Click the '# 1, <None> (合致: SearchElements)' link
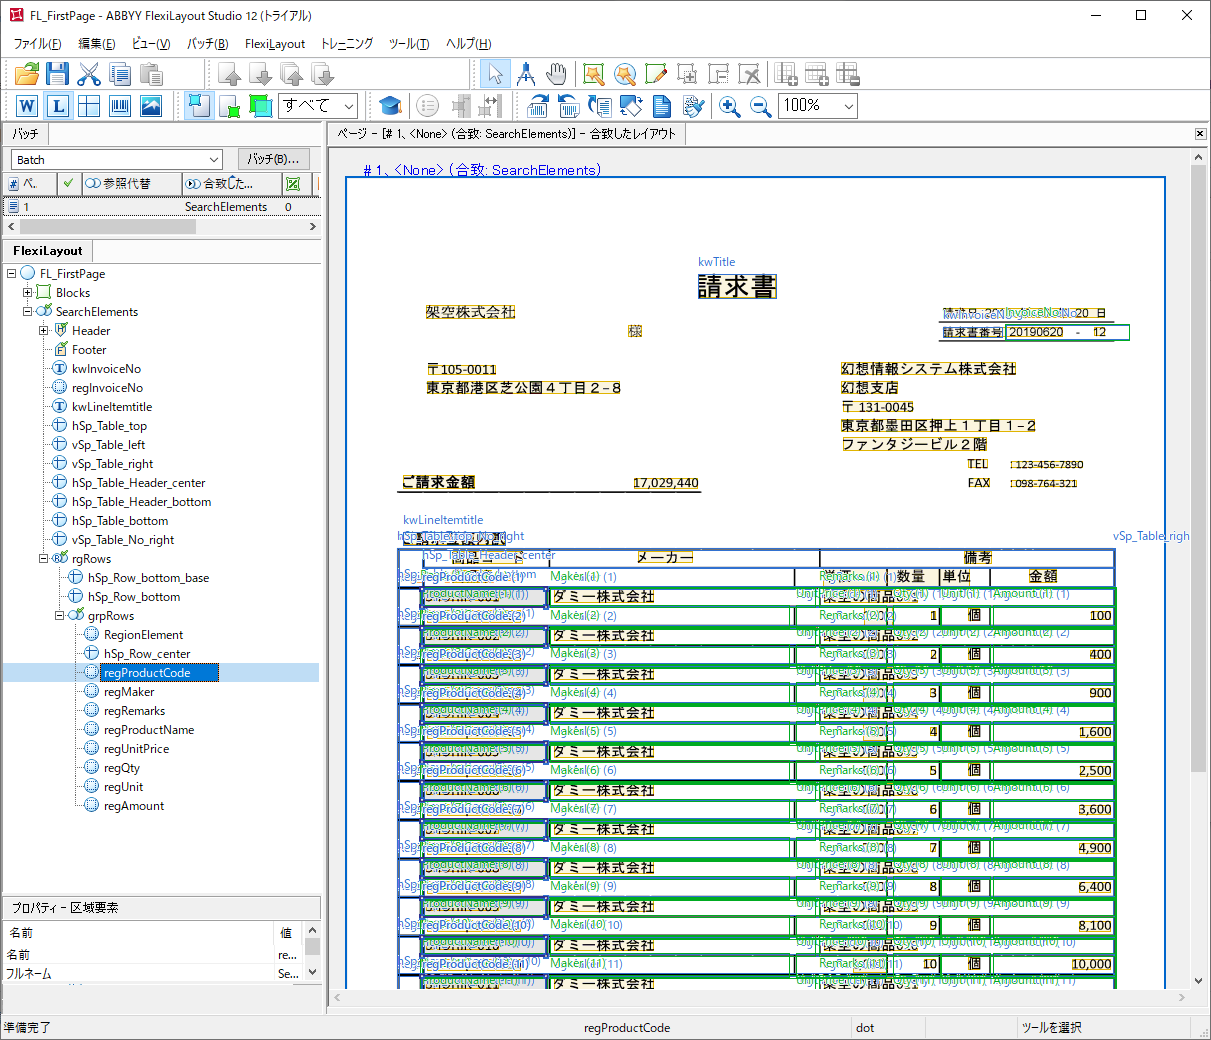The image size is (1211, 1040). (482, 170)
